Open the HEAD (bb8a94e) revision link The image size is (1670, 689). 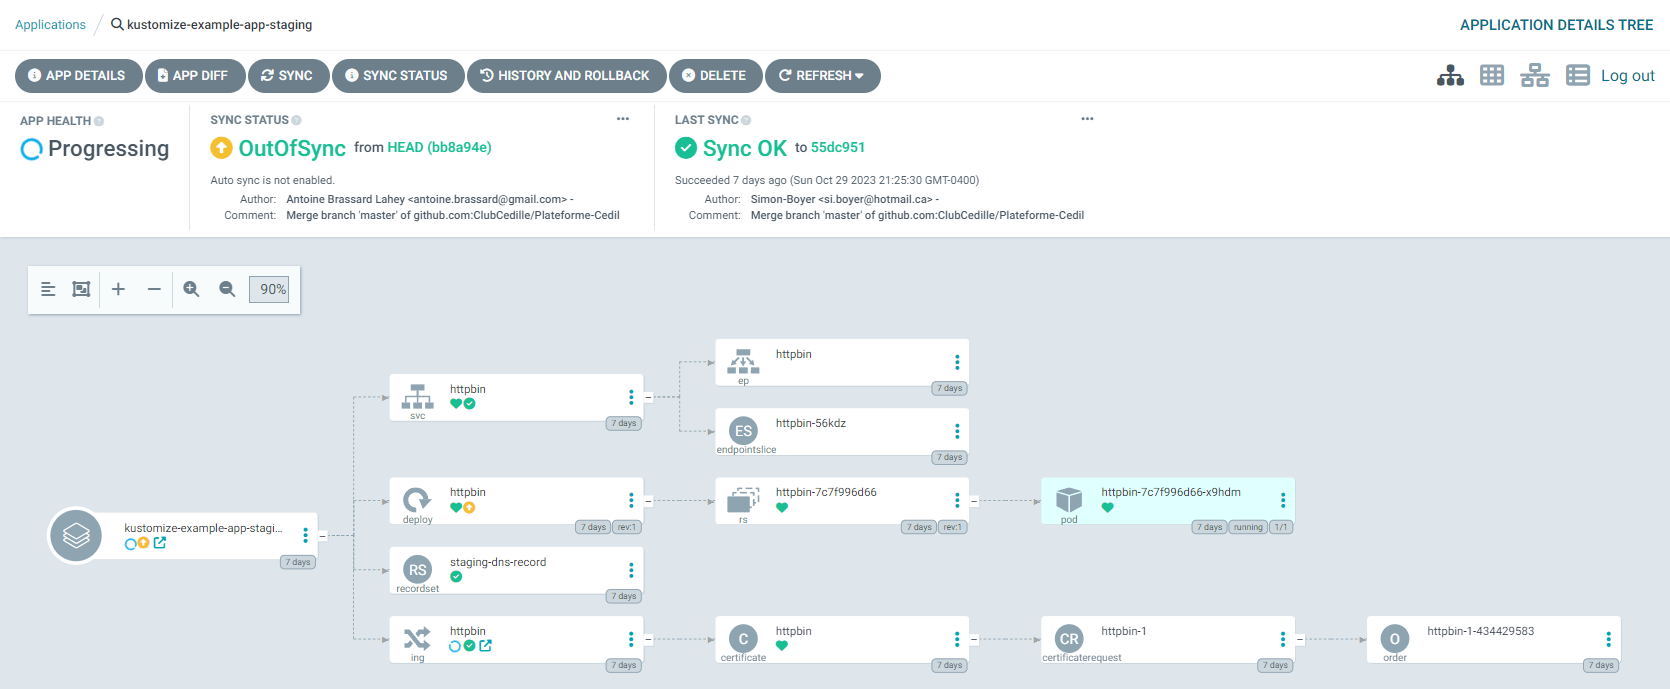coord(439,147)
